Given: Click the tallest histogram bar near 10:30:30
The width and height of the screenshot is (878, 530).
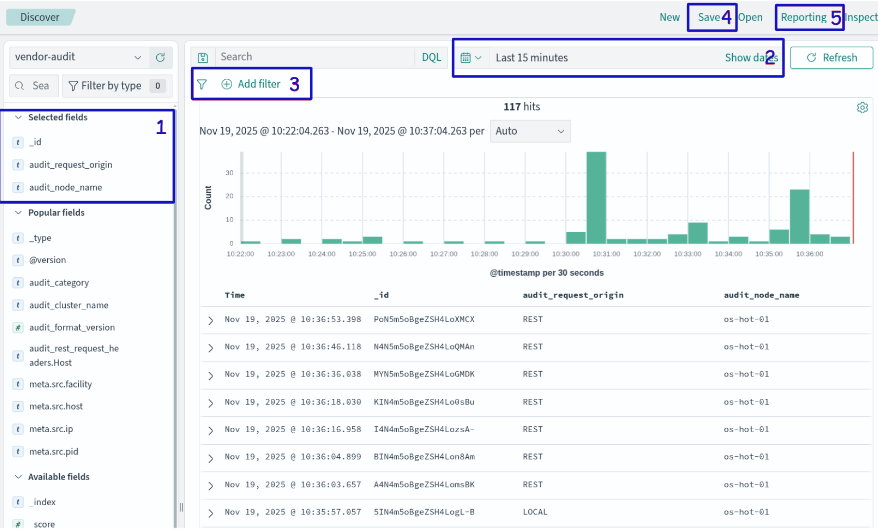Looking at the screenshot, I should point(597,197).
